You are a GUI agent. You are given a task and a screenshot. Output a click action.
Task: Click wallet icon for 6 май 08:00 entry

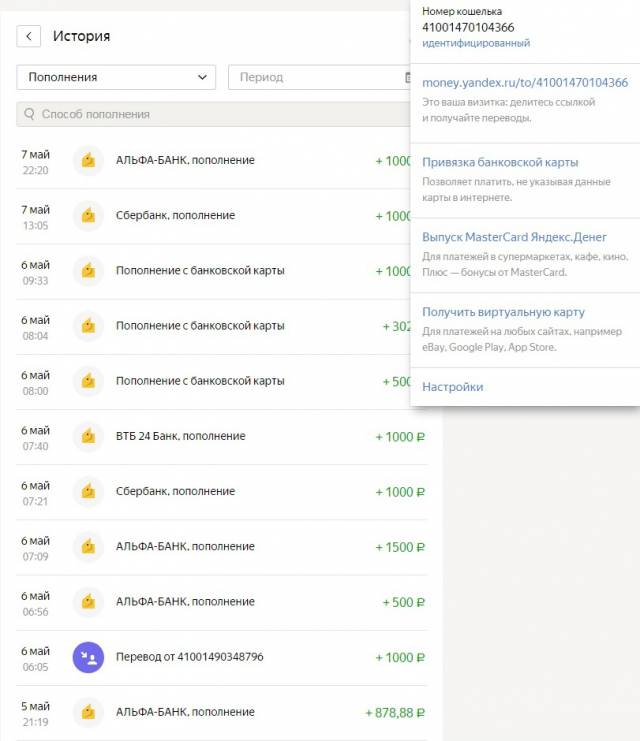(x=88, y=381)
